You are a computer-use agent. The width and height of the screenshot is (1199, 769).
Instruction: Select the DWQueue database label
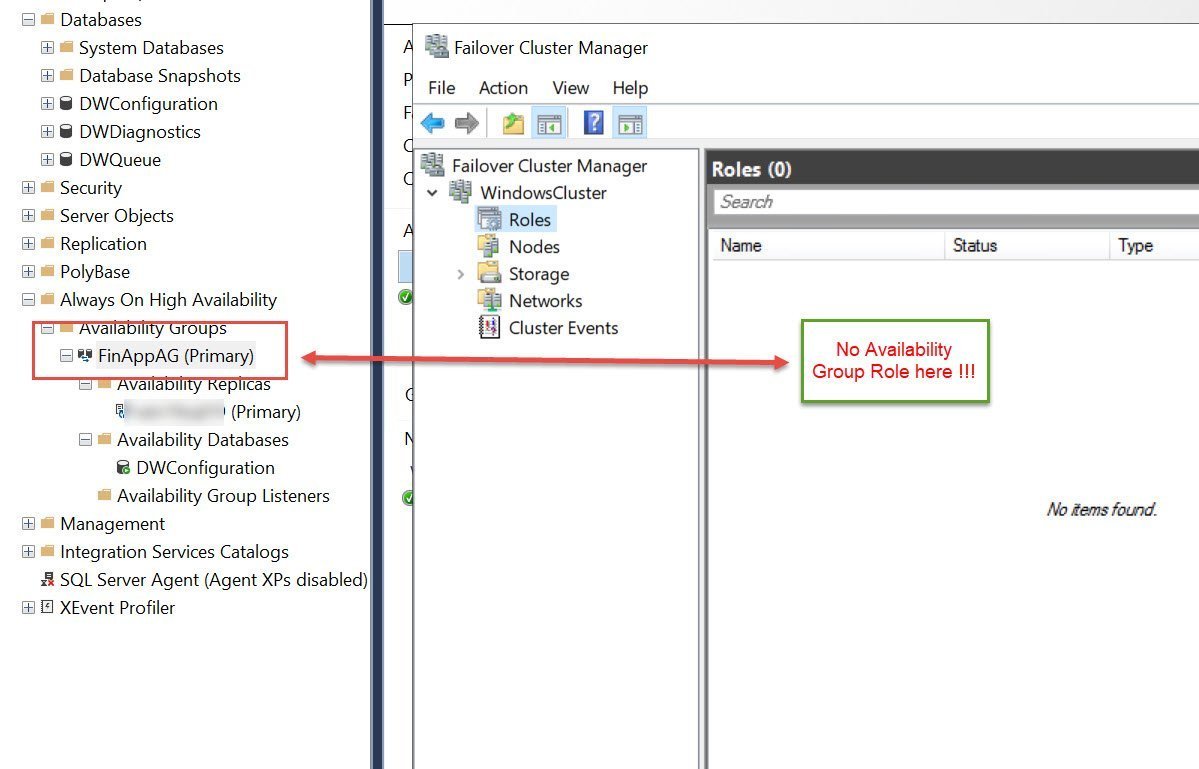coord(120,160)
